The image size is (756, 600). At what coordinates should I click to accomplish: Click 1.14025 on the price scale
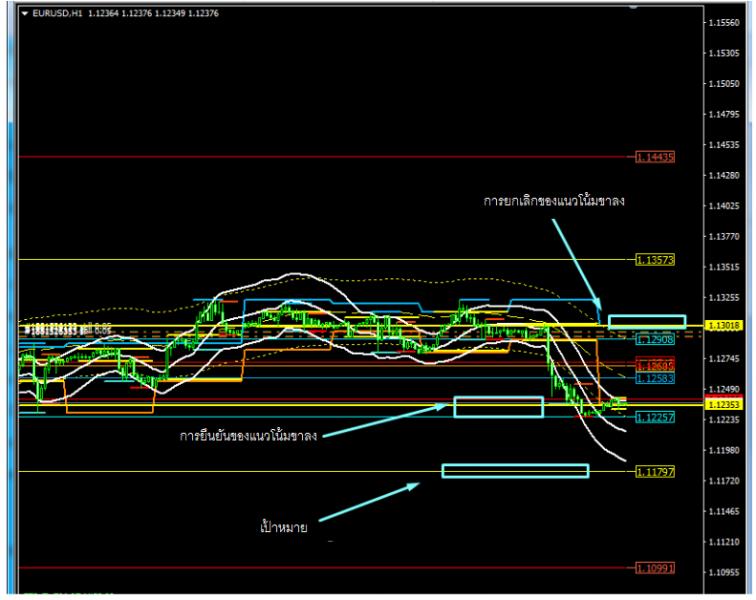(724, 206)
